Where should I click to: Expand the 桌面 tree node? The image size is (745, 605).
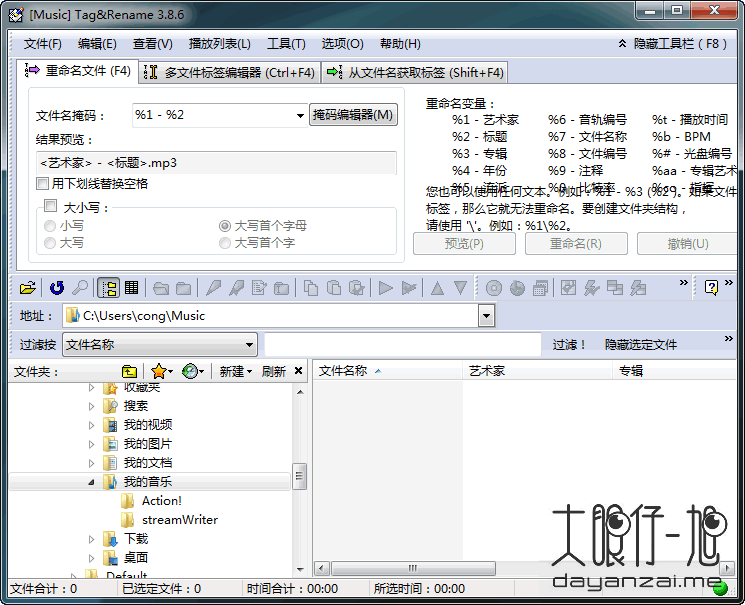[91, 558]
